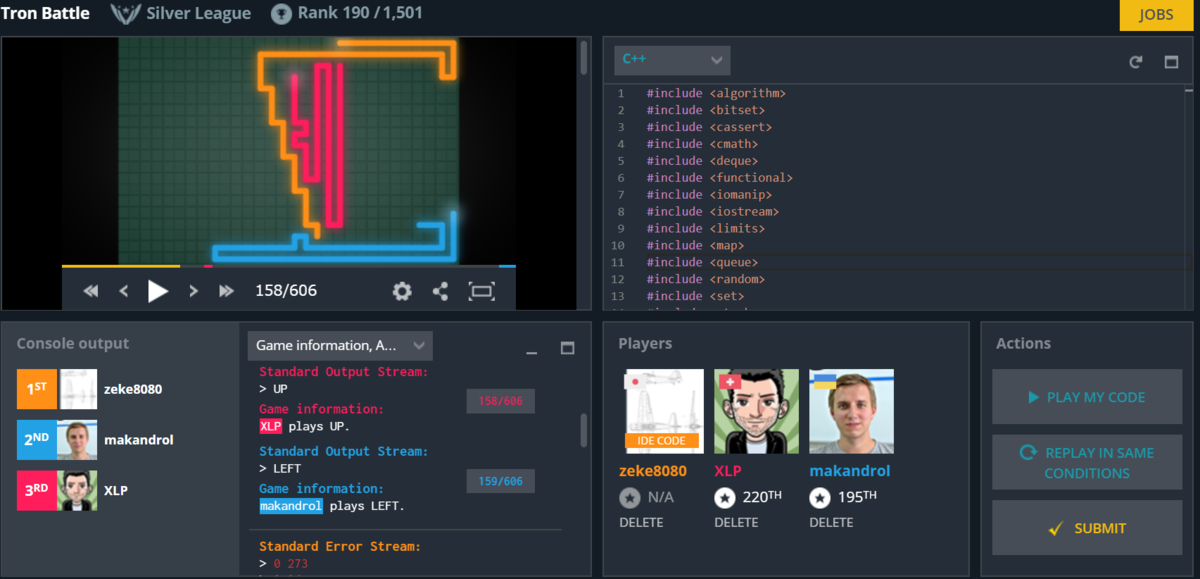The height and width of the screenshot is (579, 1200).
Task: Share the replay with share icon
Action: [x=440, y=291]
